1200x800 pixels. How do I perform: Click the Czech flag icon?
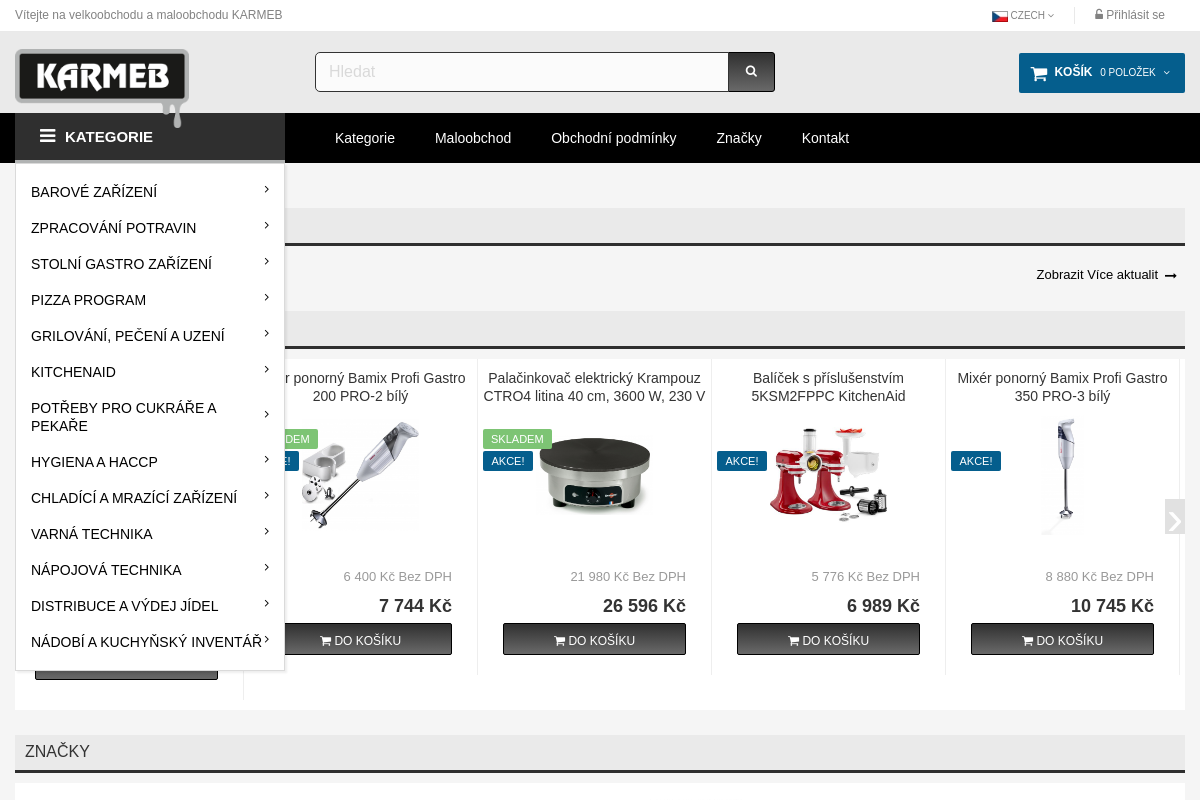click(x=999, y=16)
